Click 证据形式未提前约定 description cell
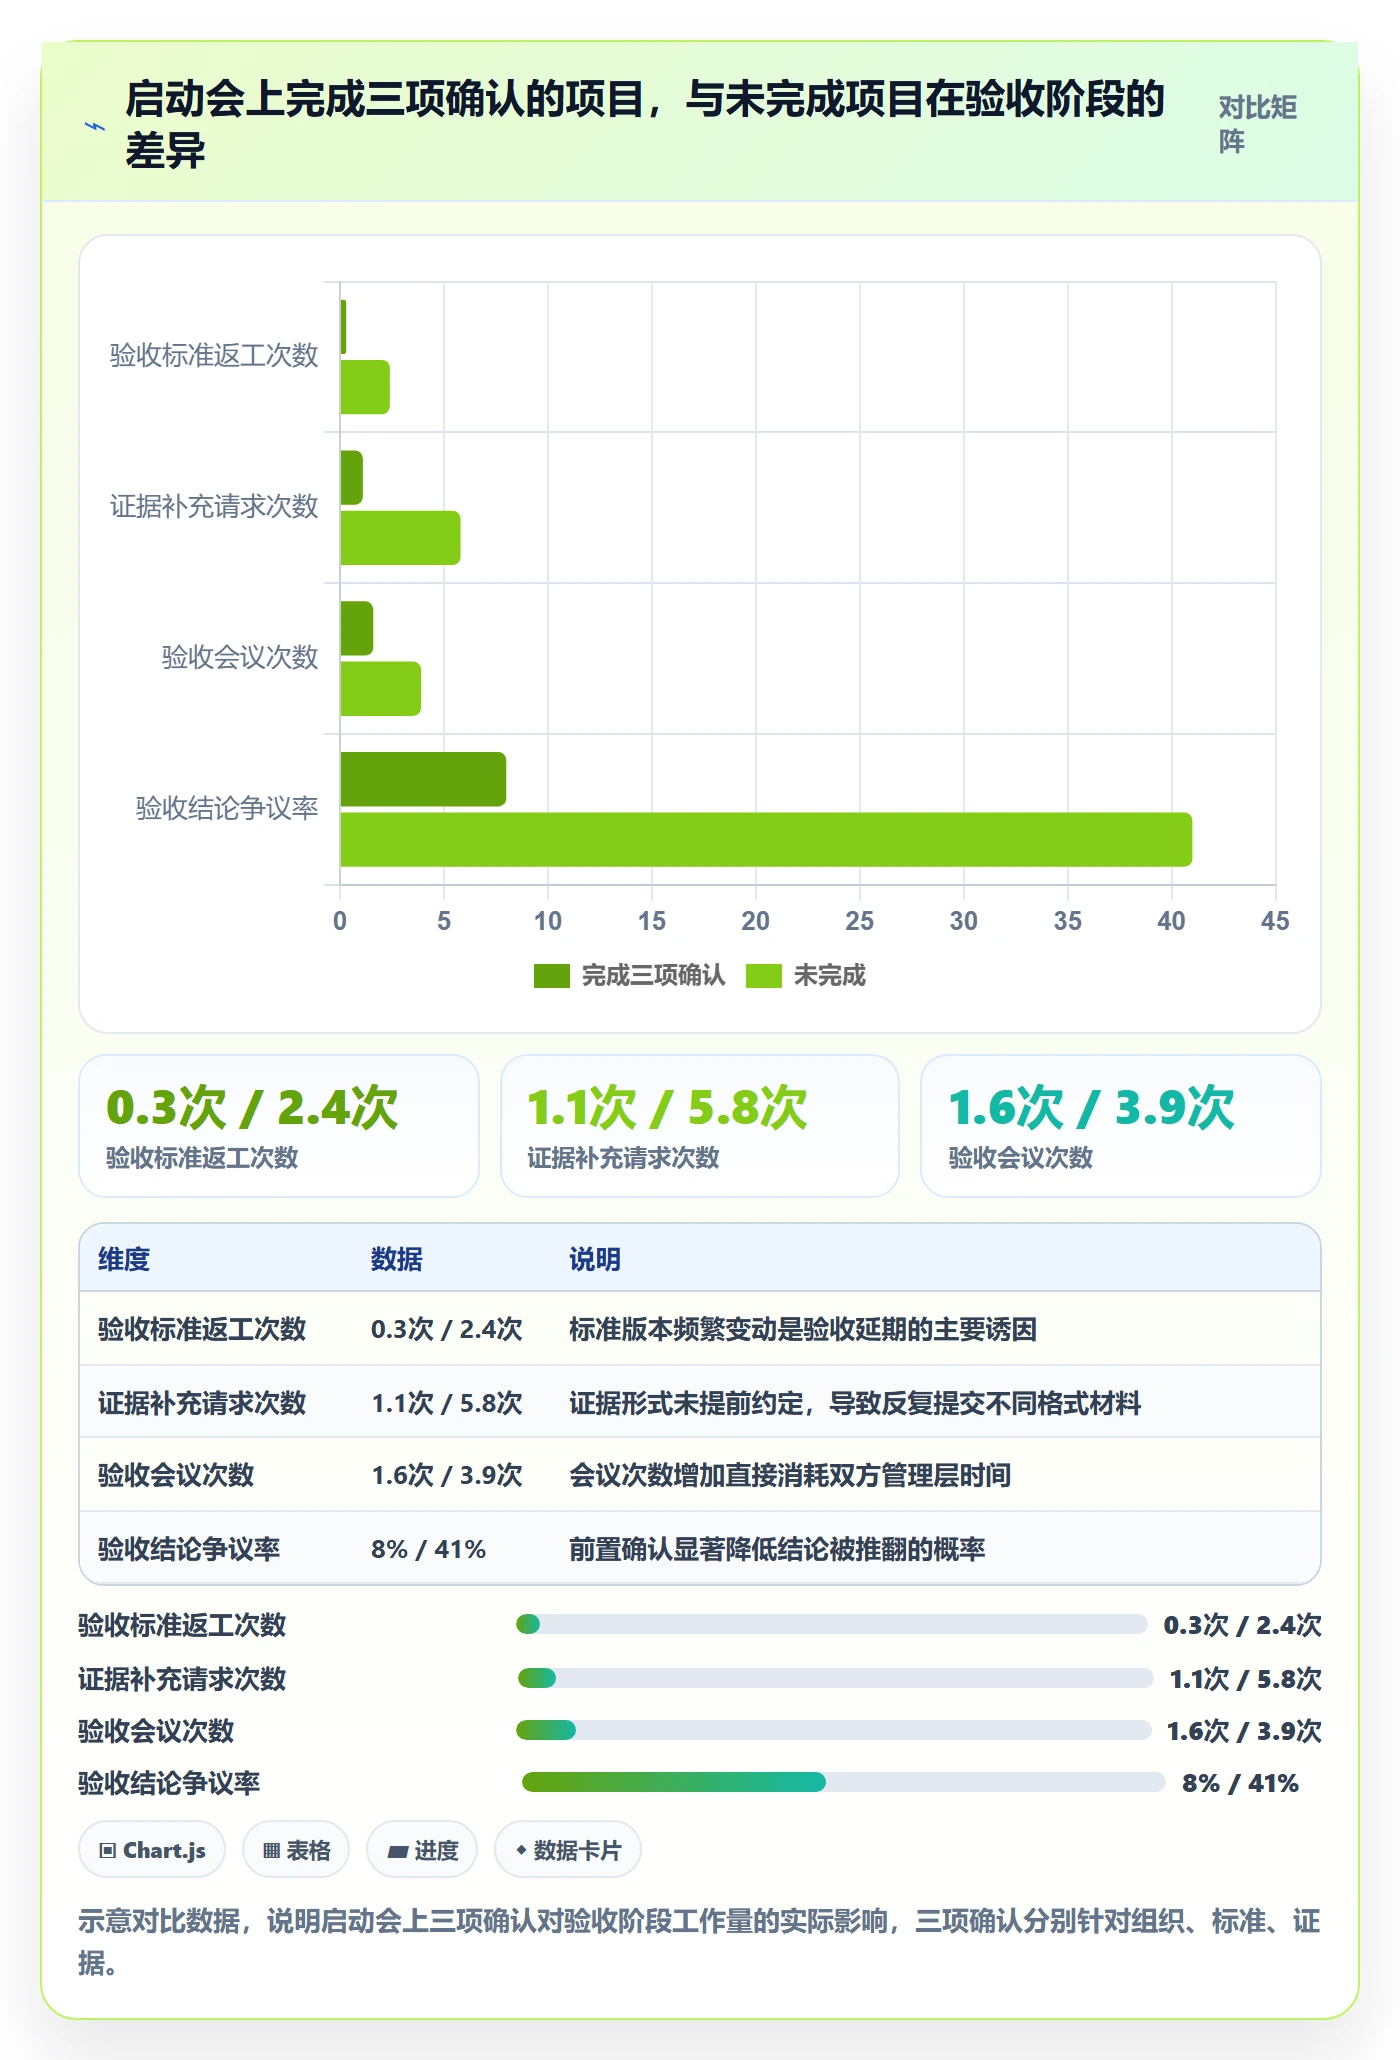This screenshot has height=2060, width=1400. 855,1403
